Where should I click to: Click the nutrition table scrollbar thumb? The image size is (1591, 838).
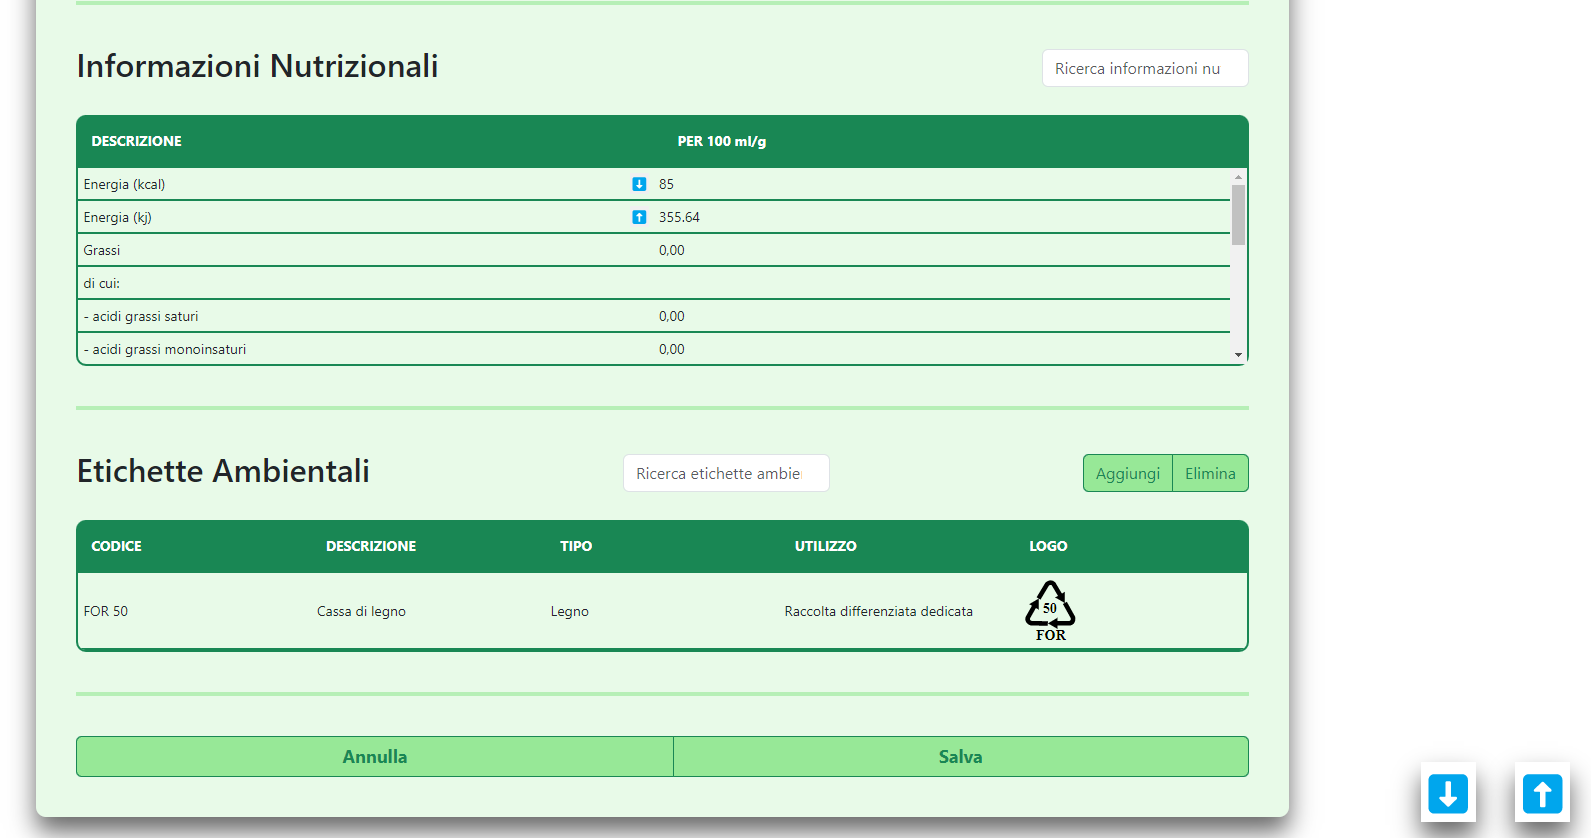coord(1238,214)
